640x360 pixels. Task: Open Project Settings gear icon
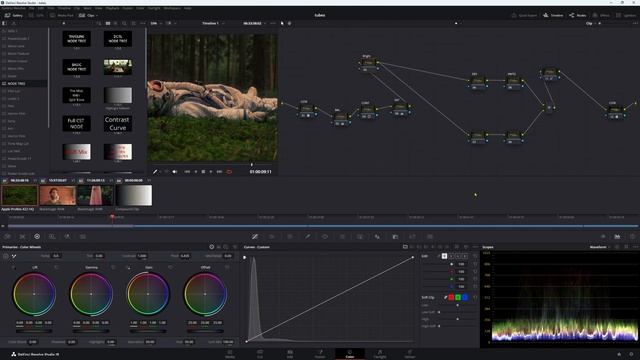(631, 354)
